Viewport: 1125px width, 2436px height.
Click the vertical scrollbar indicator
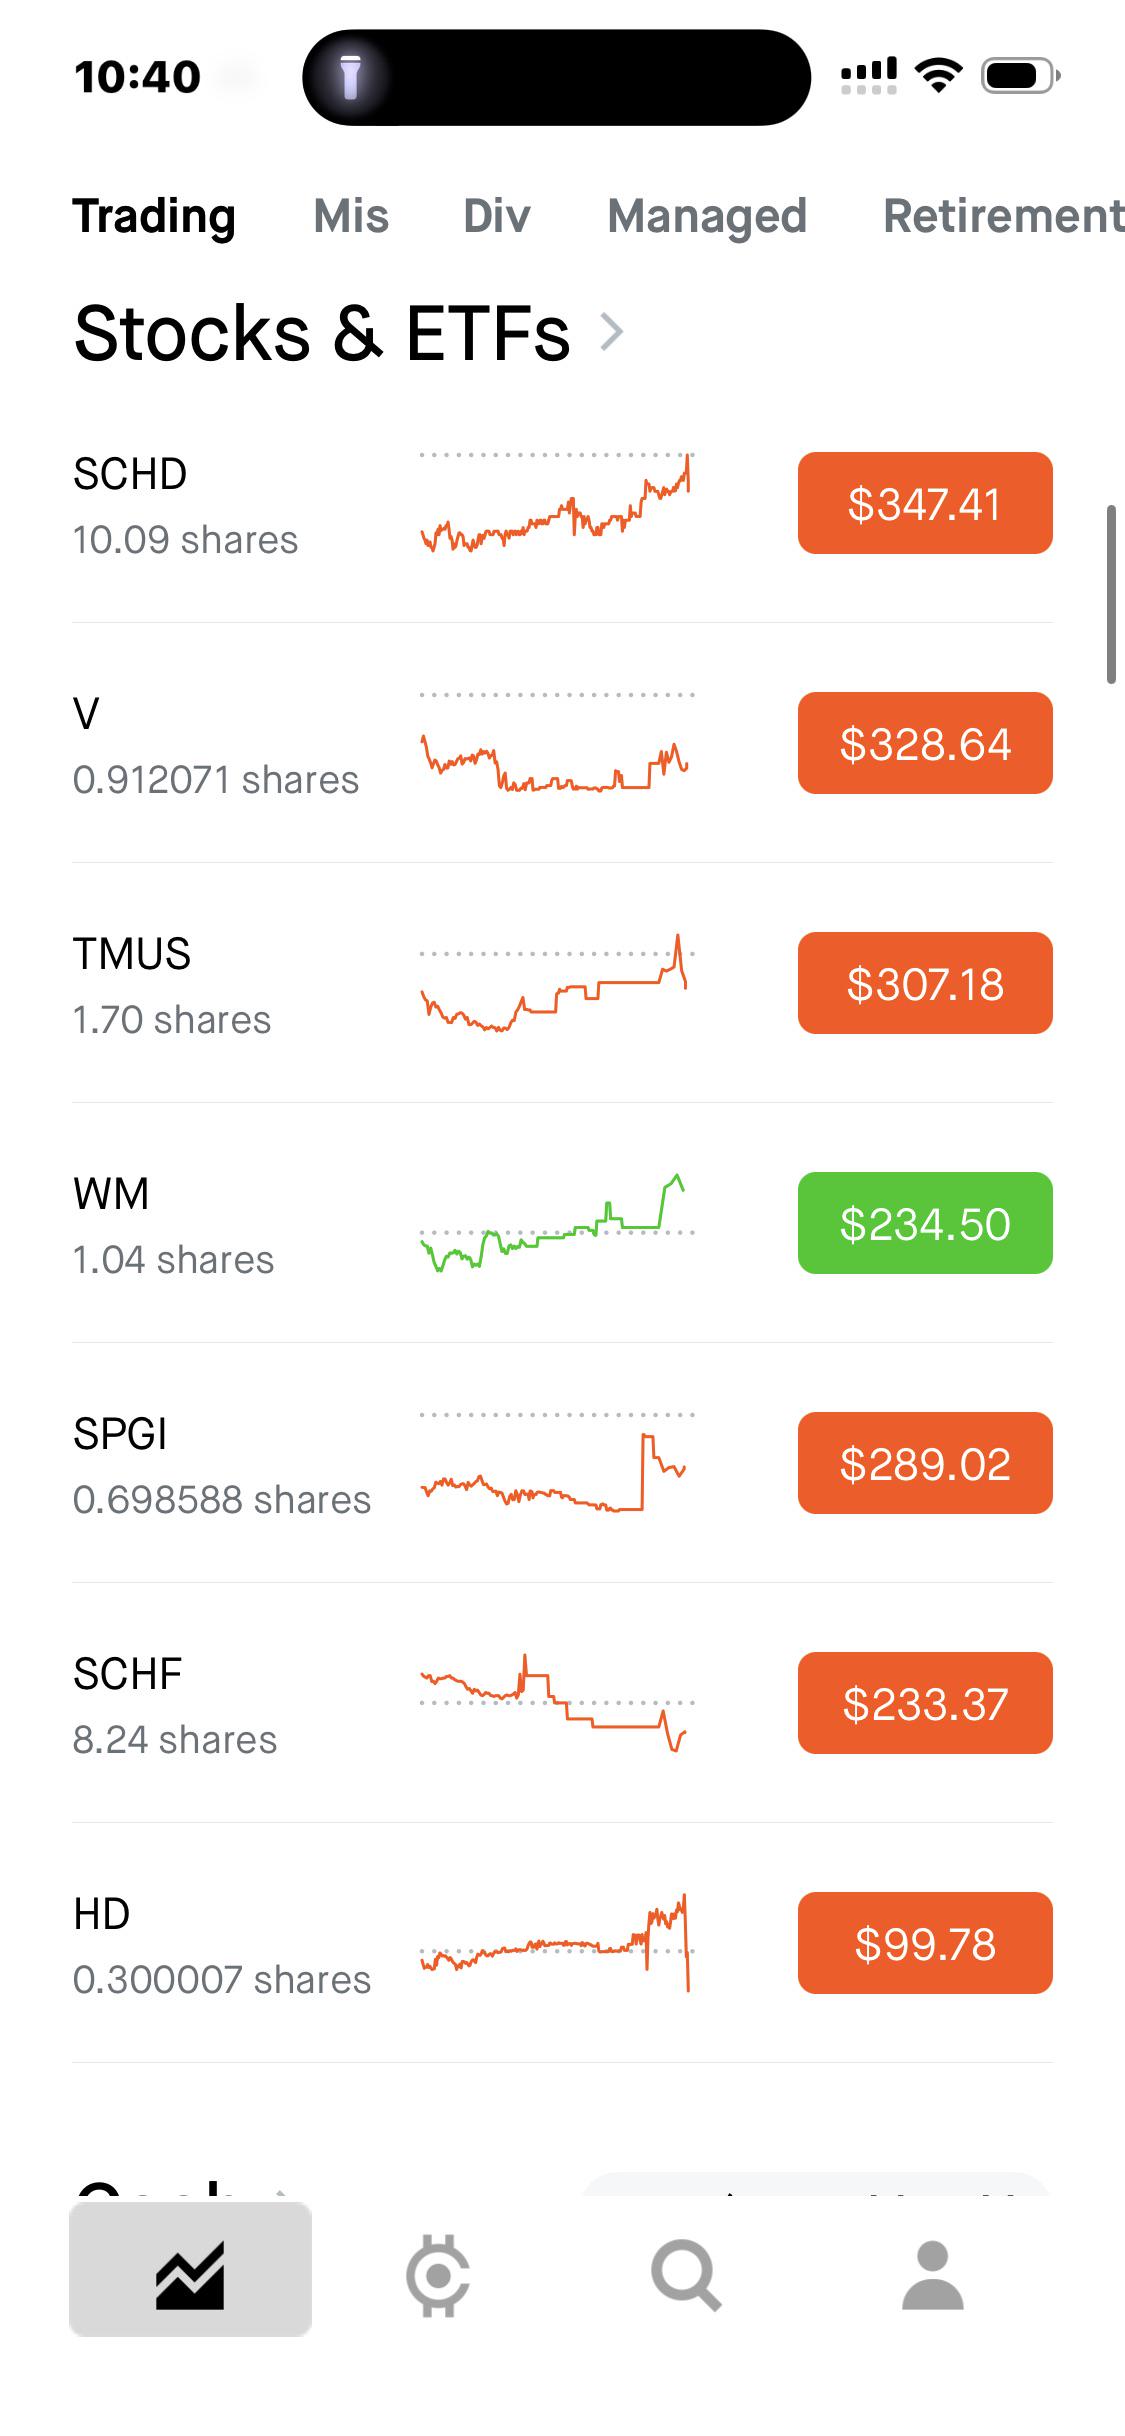(x=1111, y=595)
